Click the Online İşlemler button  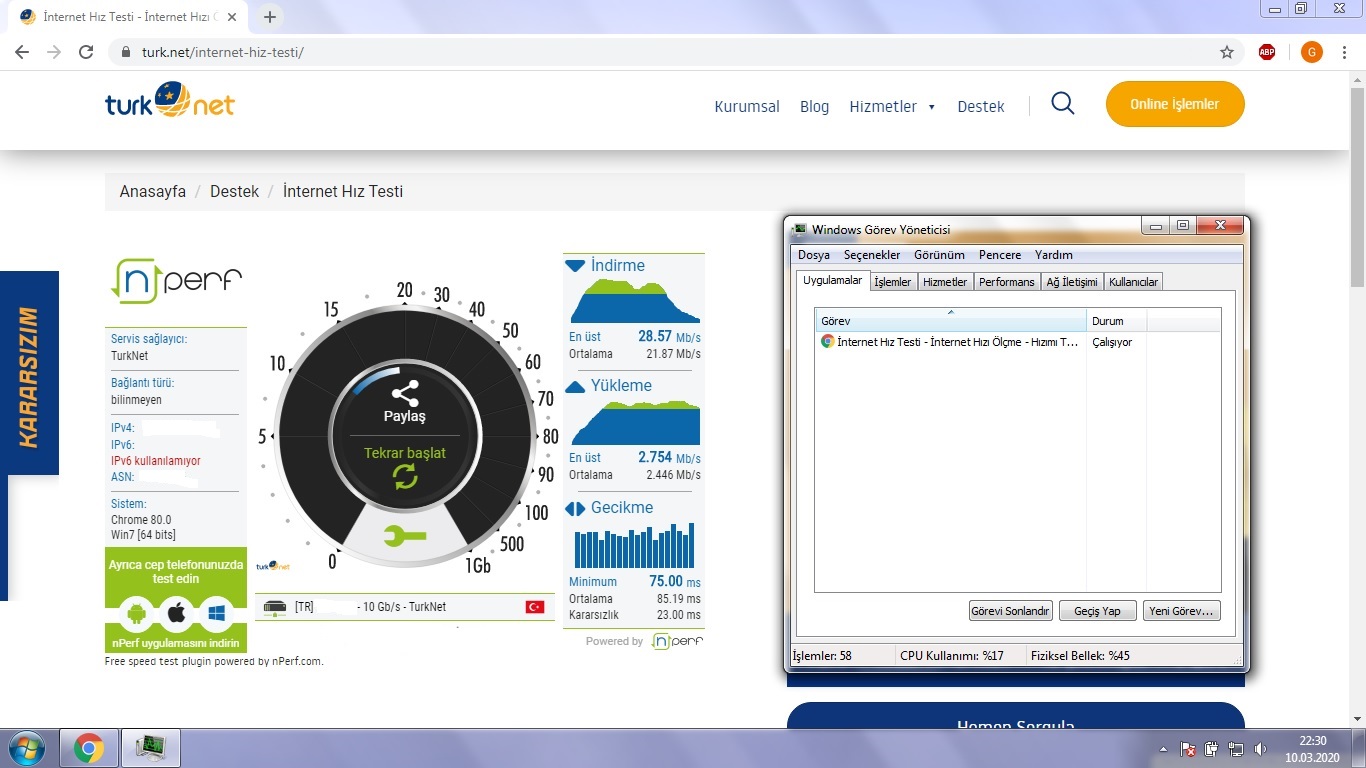click(x=1175, y=104)
